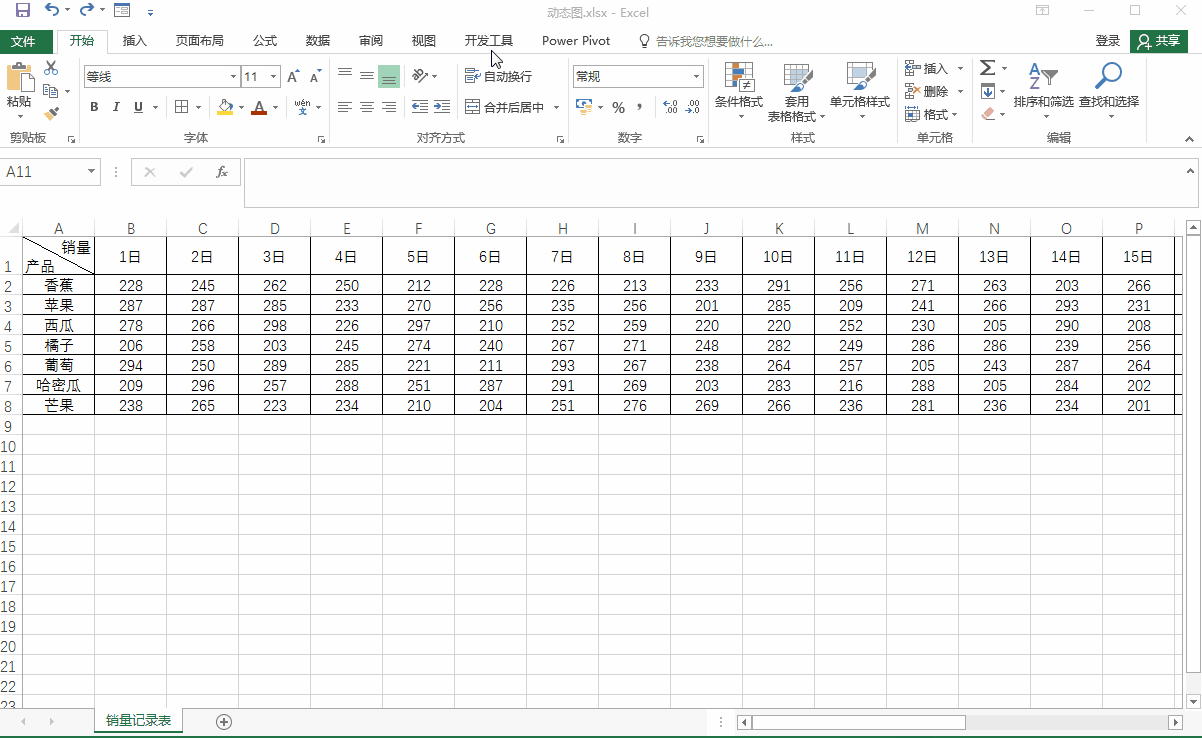The height and width of the screenshot is (738, 1202).
Task: Expand the Name Box dropdown arrow
Action: (x=92, y=172)
